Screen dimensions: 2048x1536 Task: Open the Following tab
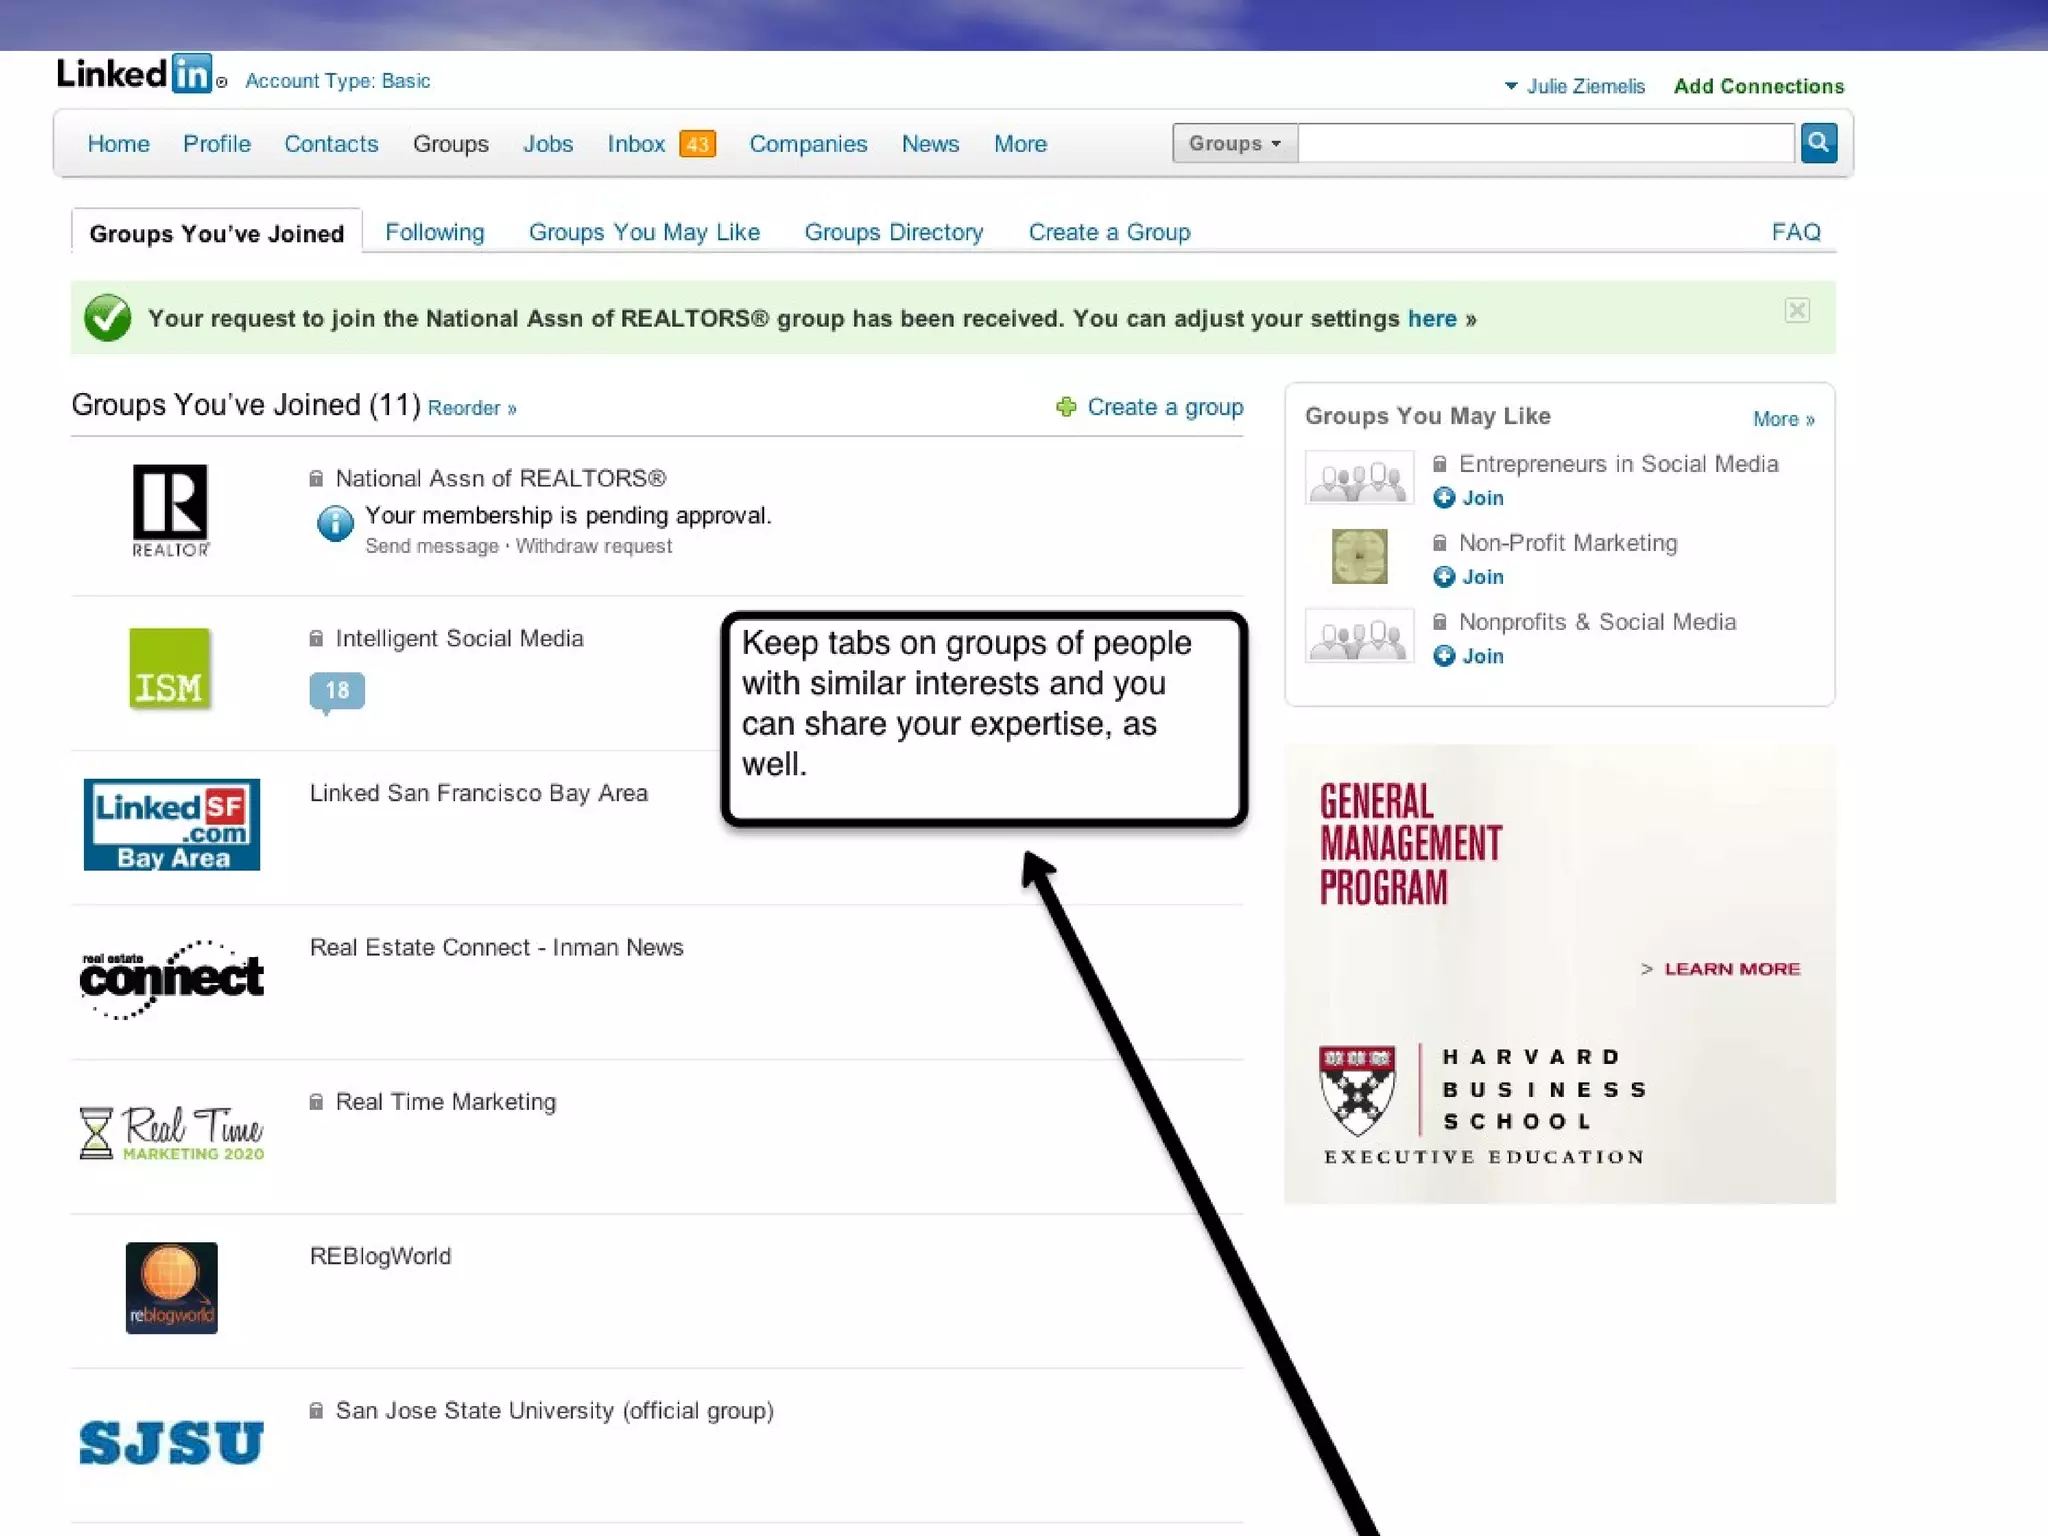(x=434, y=232)
